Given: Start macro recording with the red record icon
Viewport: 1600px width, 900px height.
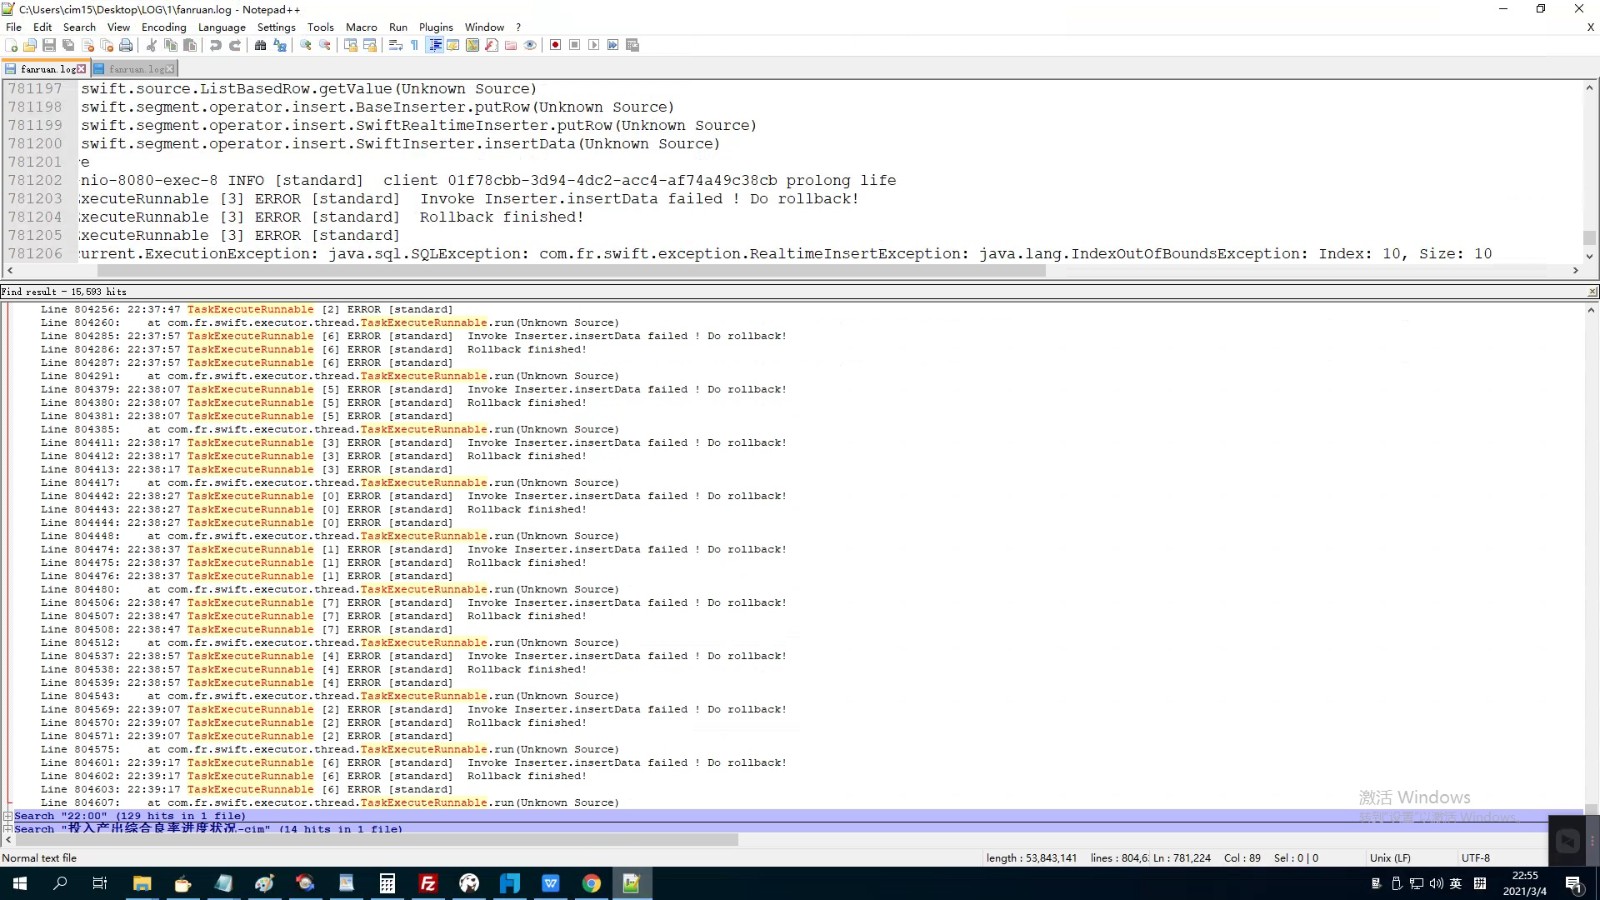Looking at the screenshot, I should tap(555, 45).
